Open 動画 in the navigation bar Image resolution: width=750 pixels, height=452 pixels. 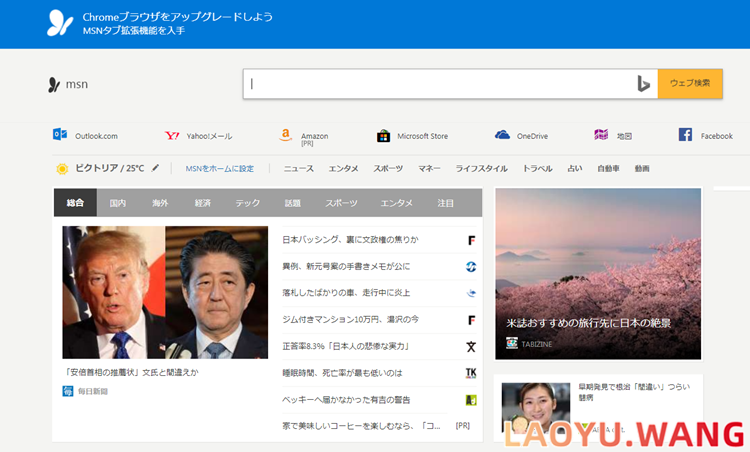click(x=642, y=168)
